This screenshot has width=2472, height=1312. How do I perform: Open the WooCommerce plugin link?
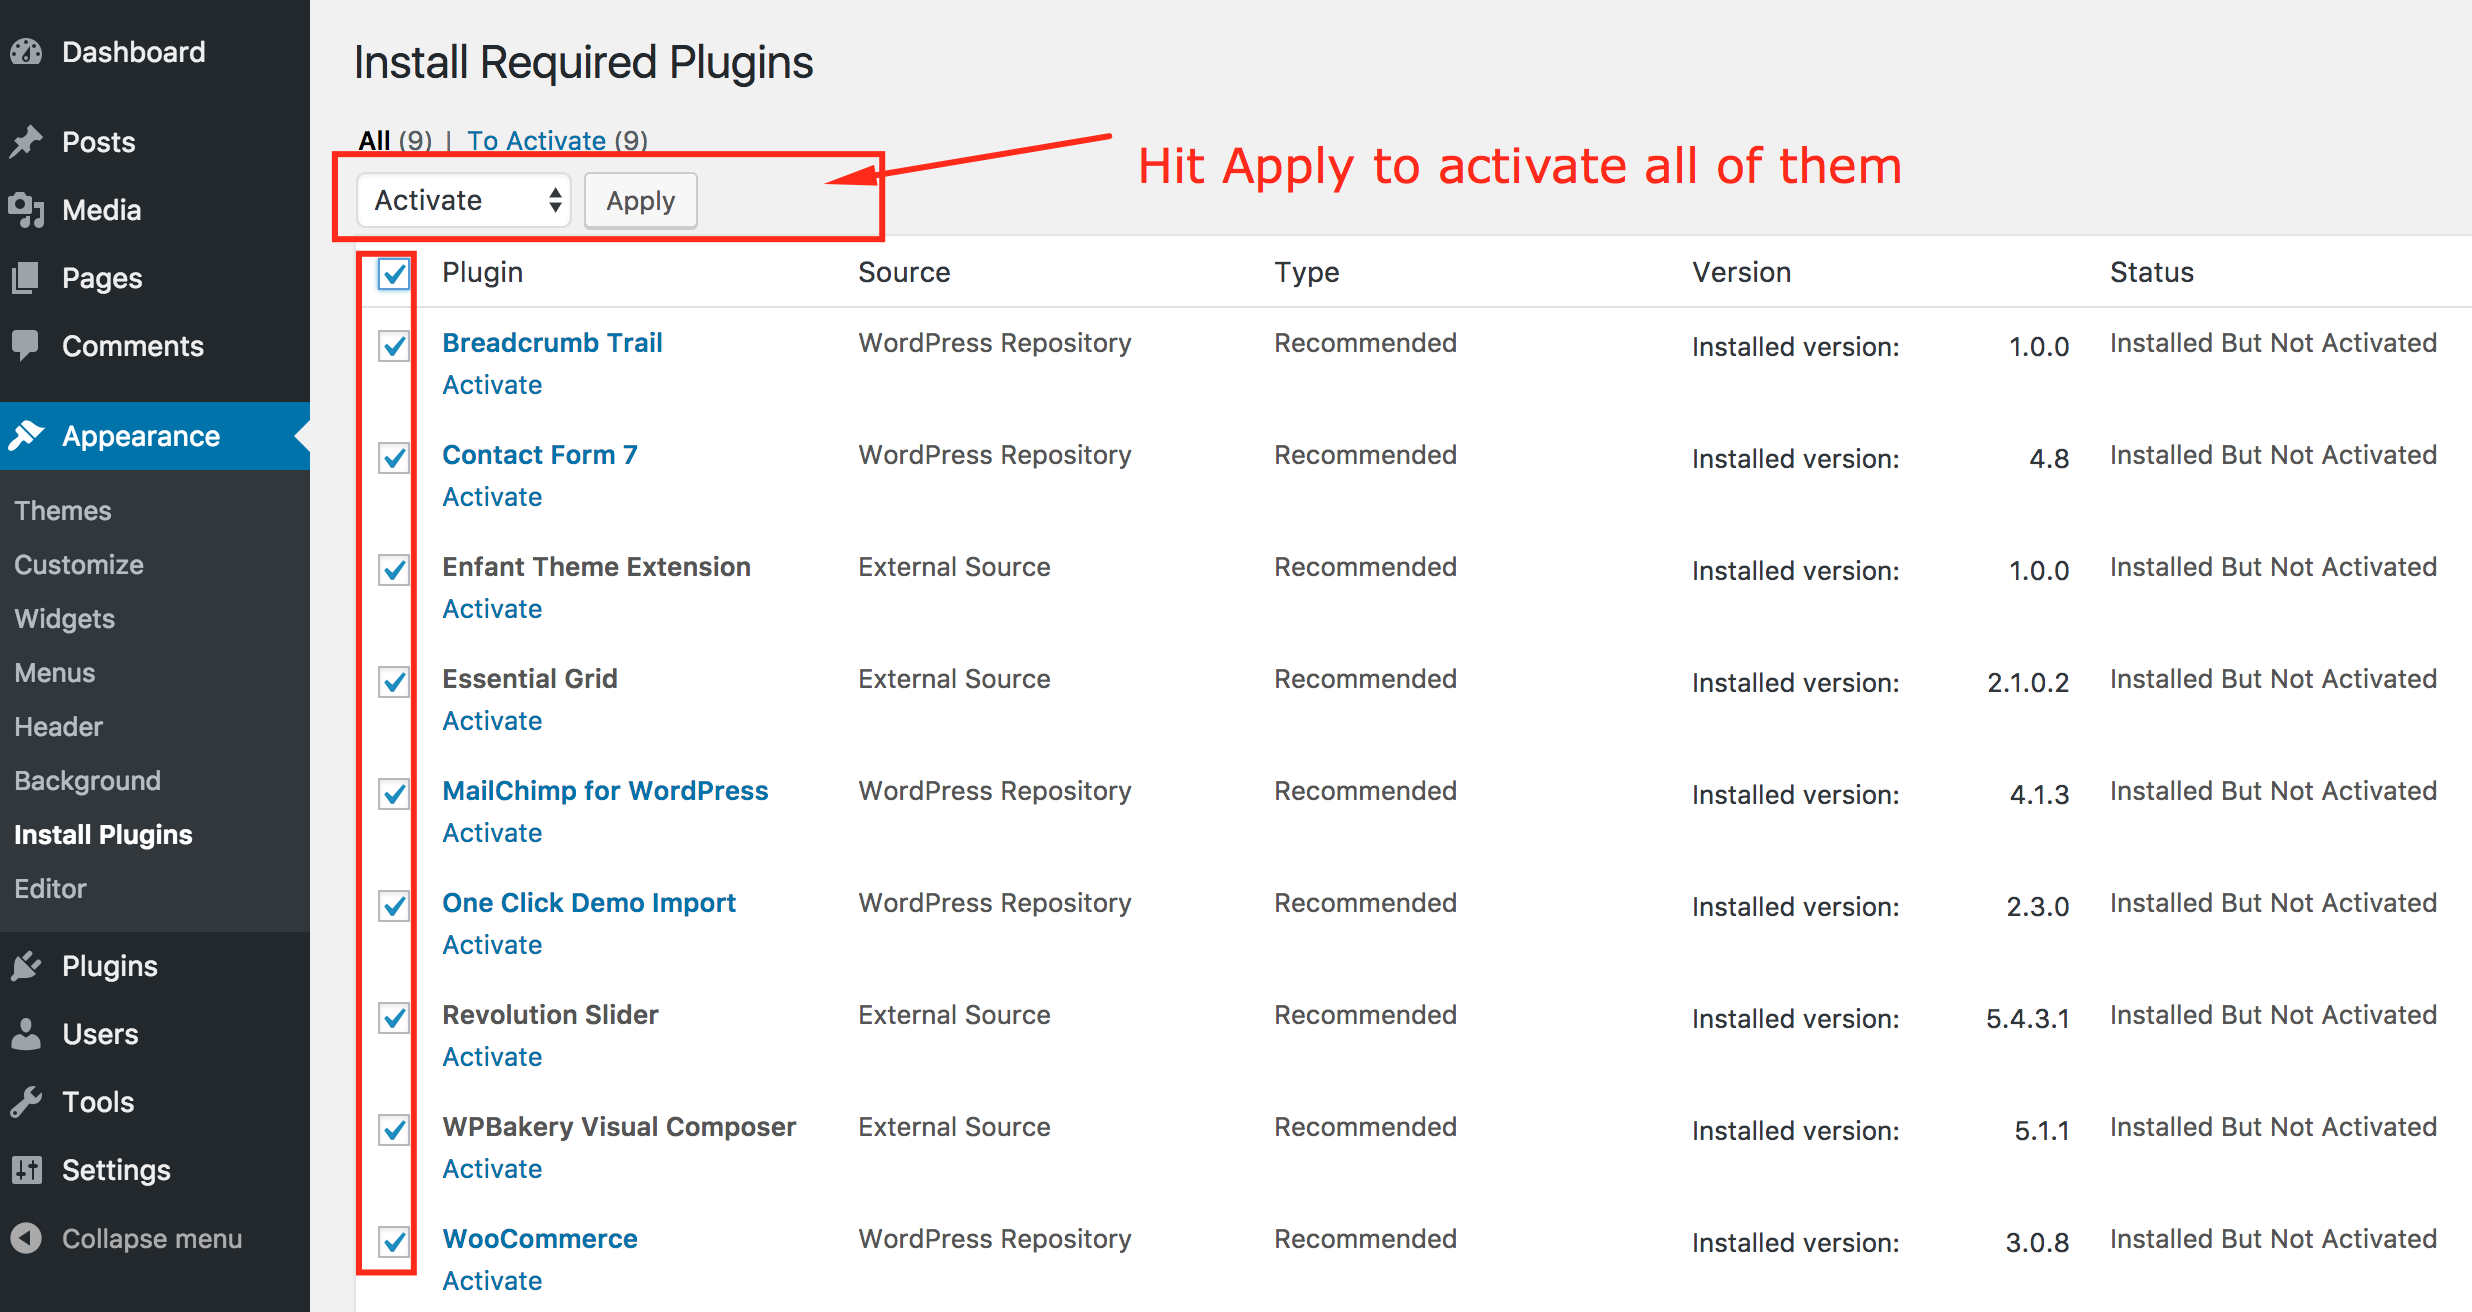[540, 1239]
